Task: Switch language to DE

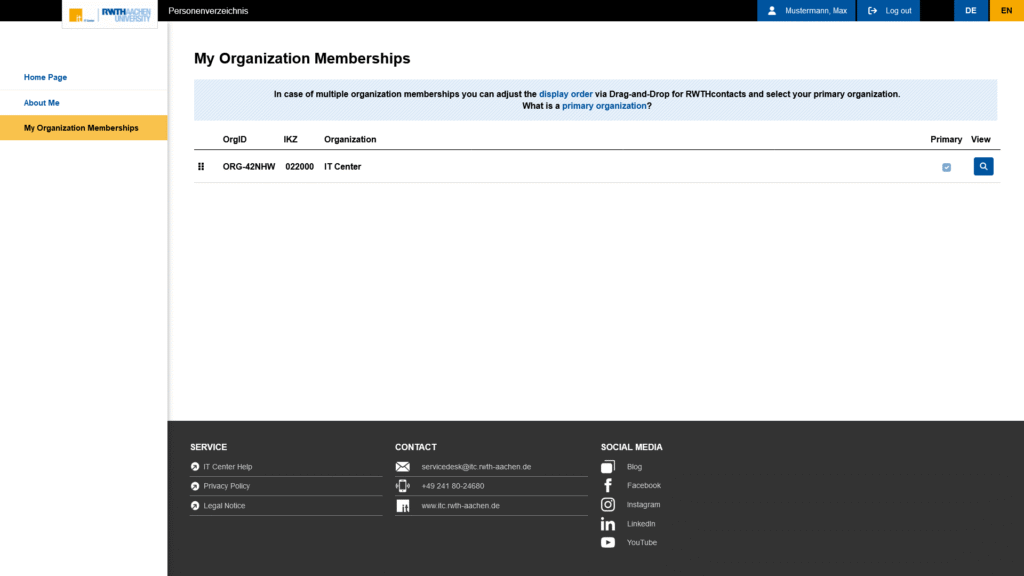Action: (x=970, y=10)
